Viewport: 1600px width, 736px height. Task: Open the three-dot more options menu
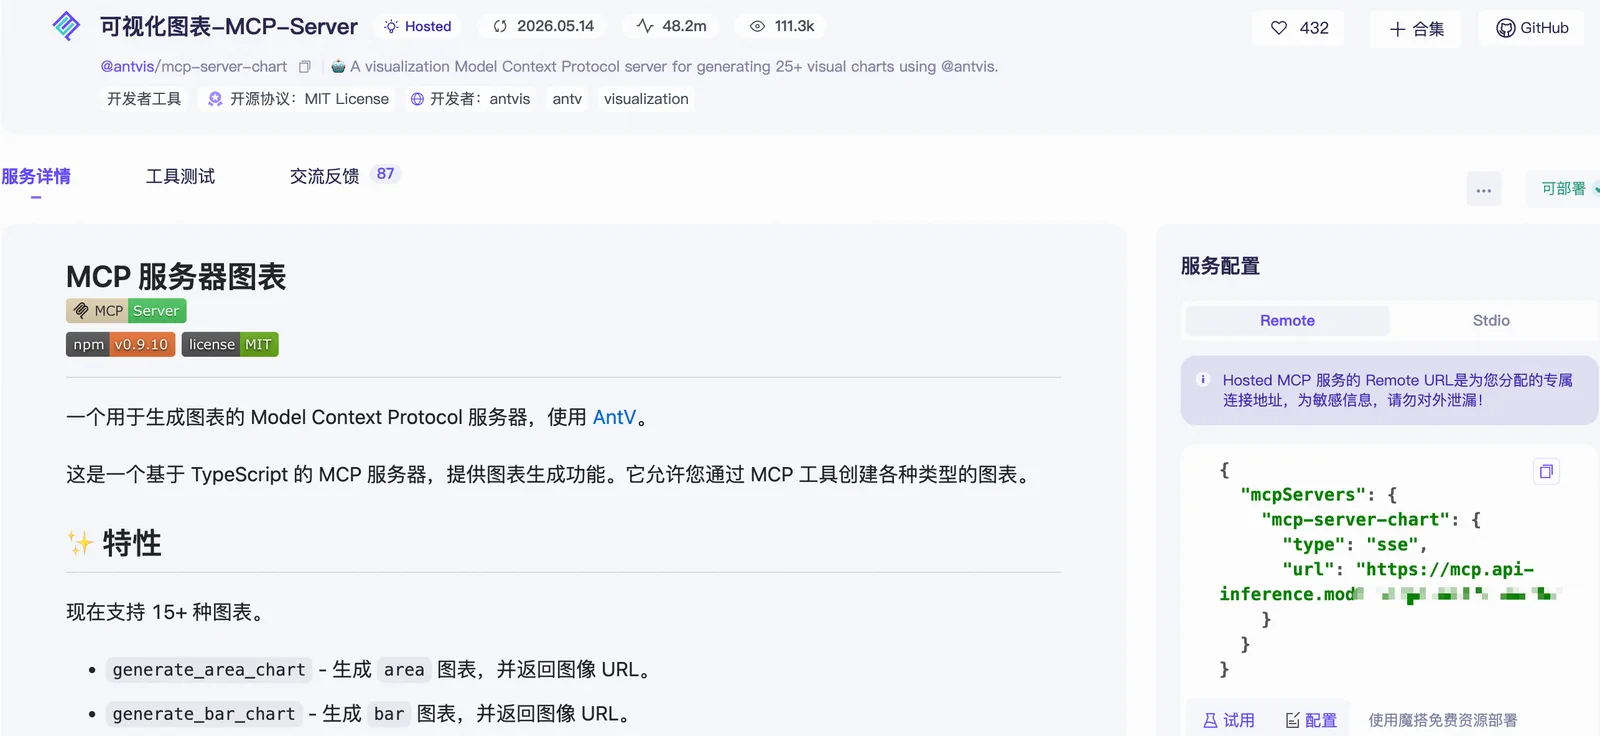pyautogui.click(x=1484, y=189)
